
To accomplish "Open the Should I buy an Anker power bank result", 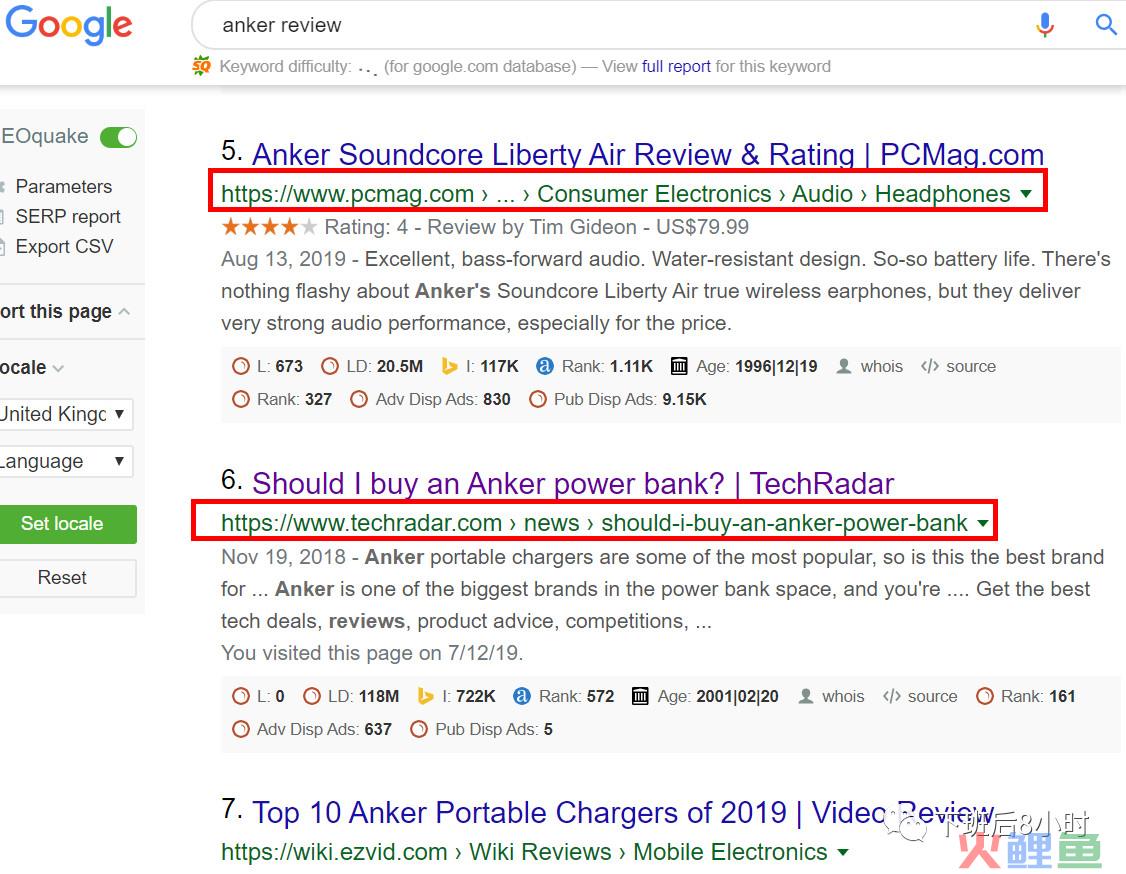I will (573, 483).
